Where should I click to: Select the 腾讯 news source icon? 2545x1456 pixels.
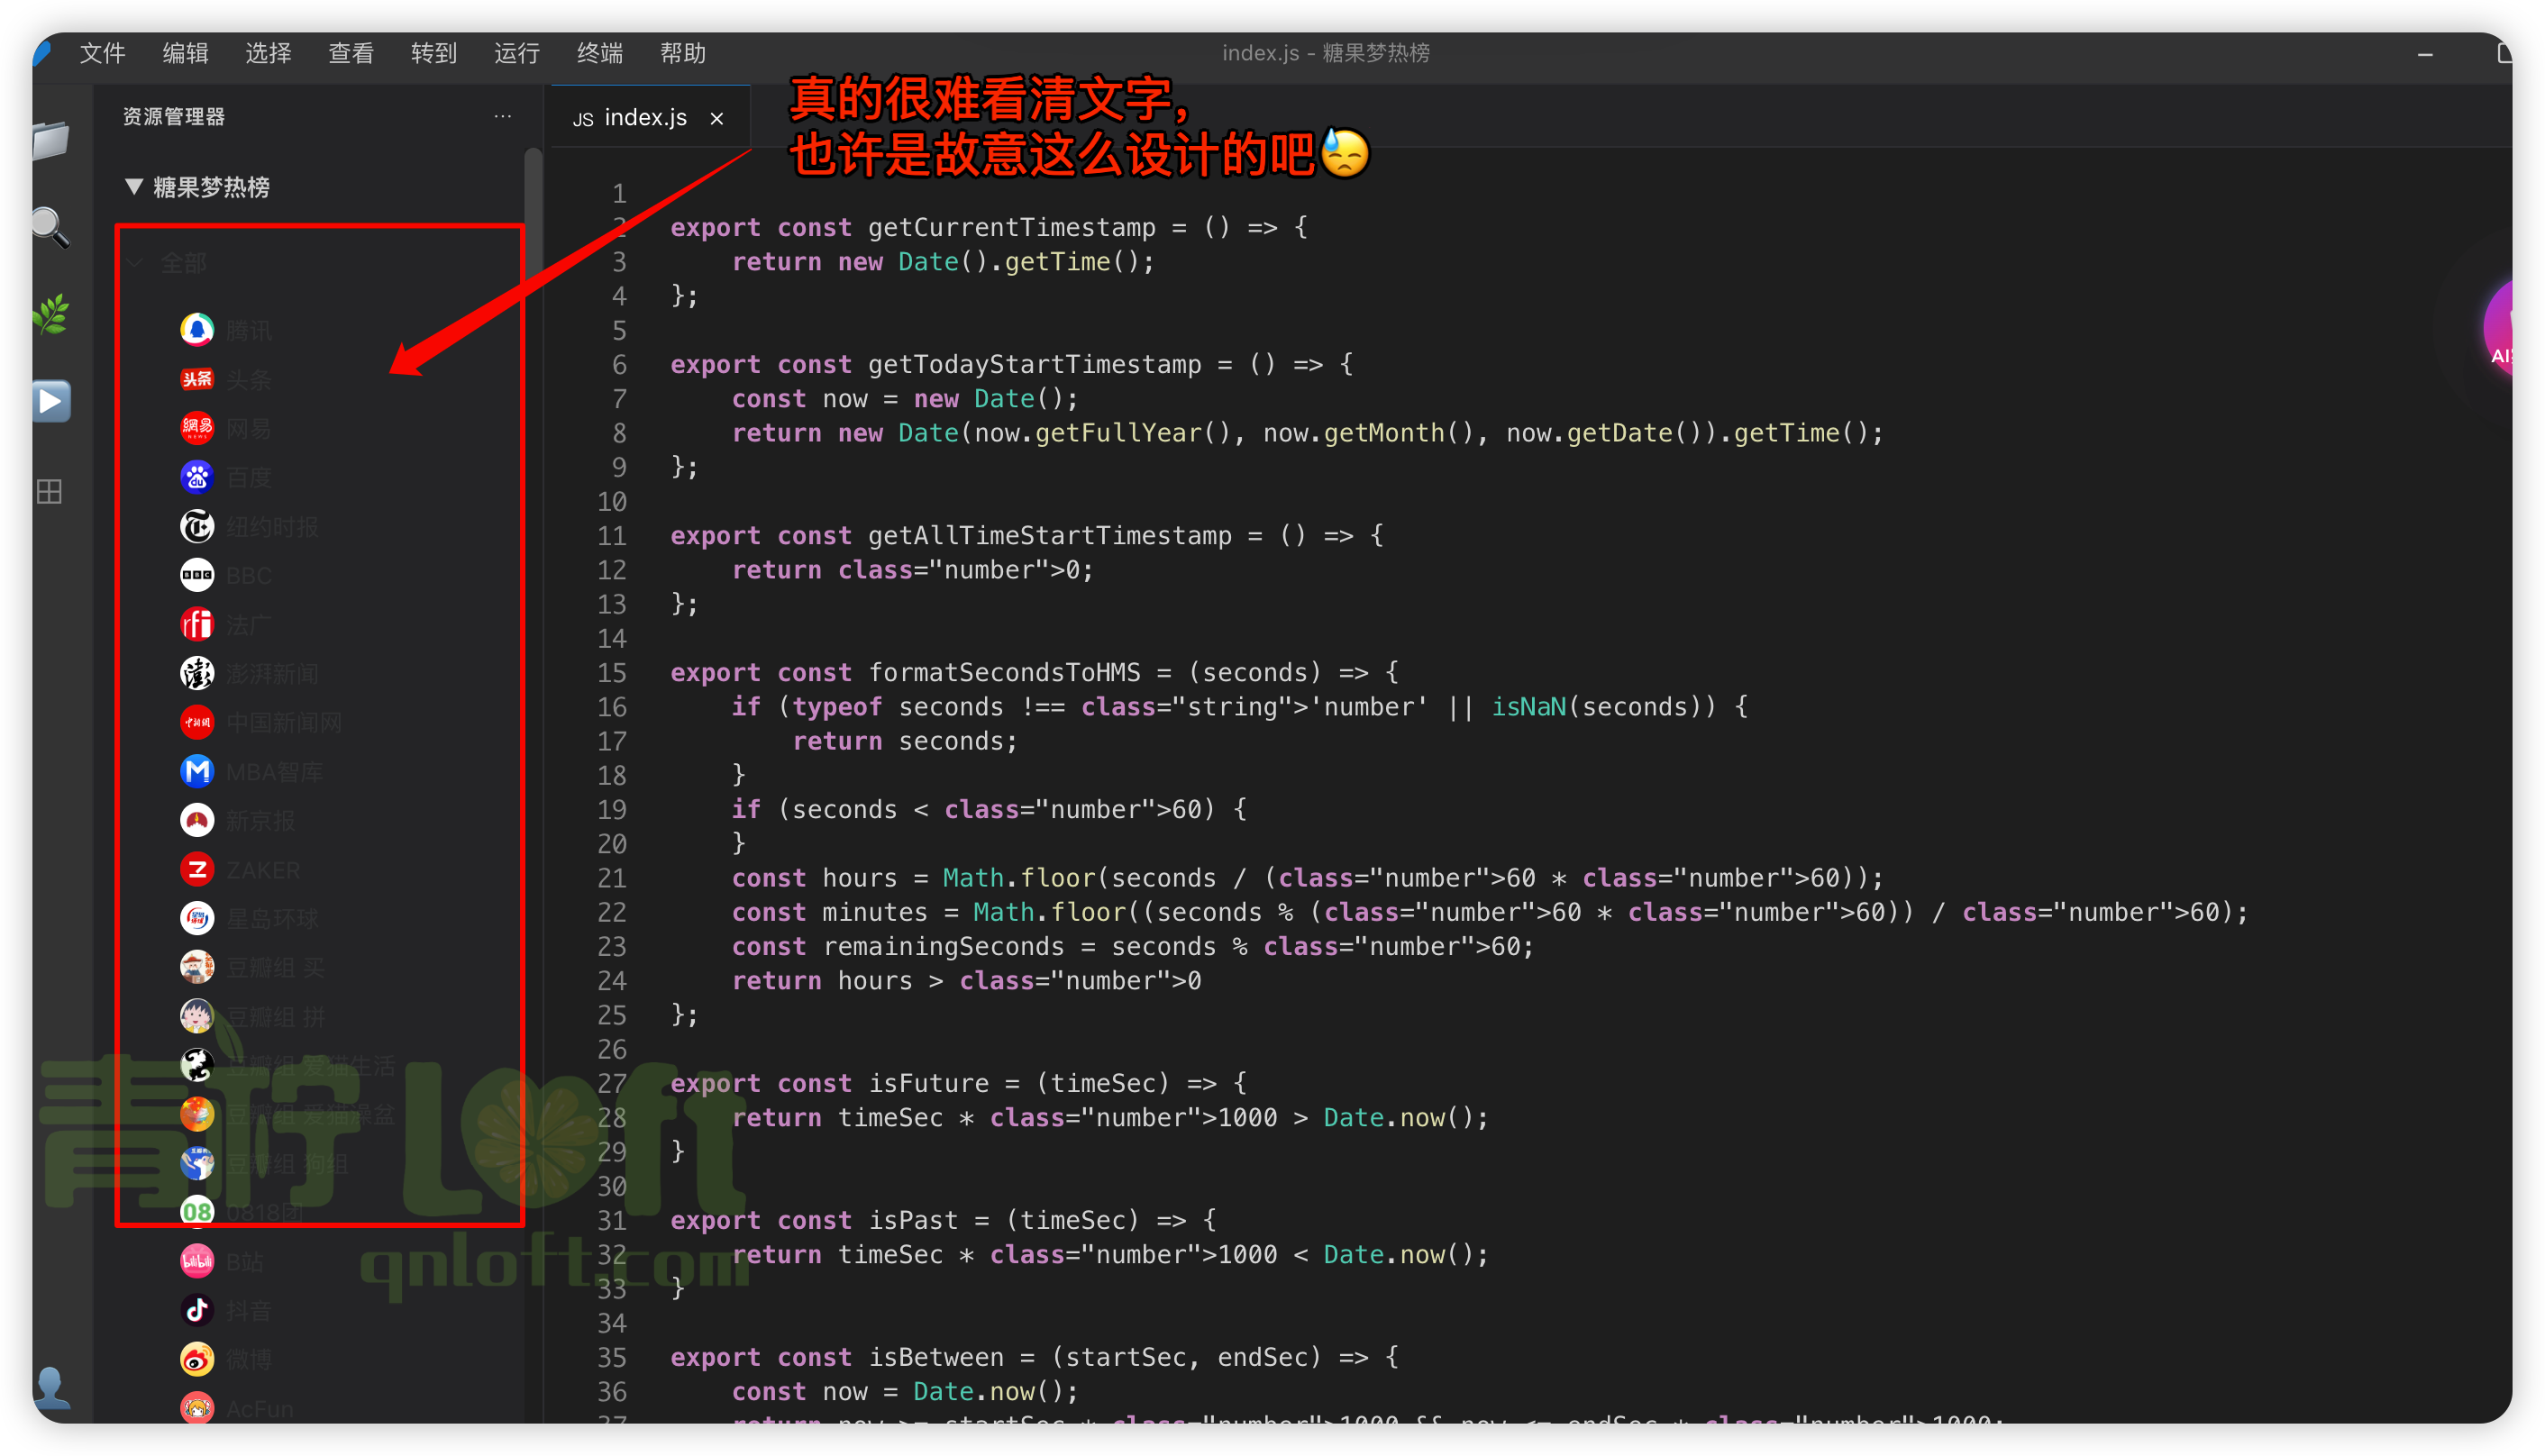[197, 329]
